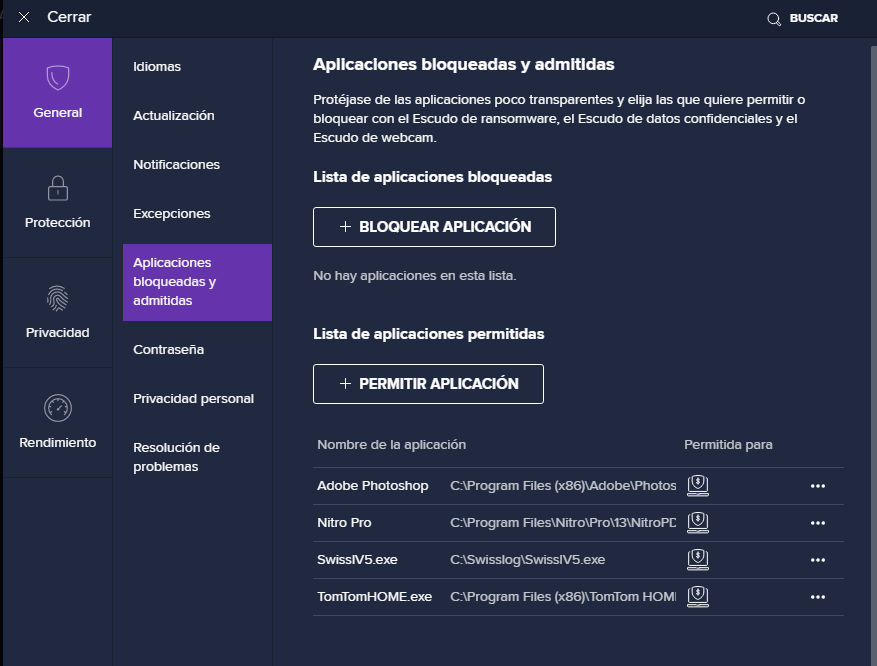The width and height of the screenshot is (877, 666).
Task: Expand the three-dot menu for Nitro Pro
Action: [x=817, y=523]
